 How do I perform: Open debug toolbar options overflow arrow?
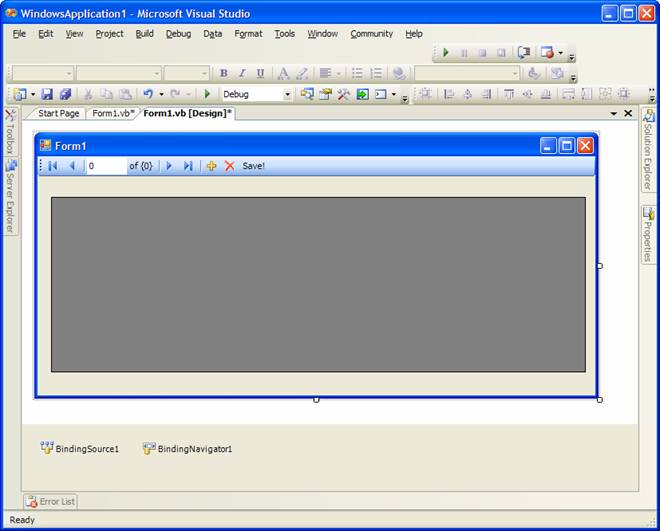[x=572, y=57]
